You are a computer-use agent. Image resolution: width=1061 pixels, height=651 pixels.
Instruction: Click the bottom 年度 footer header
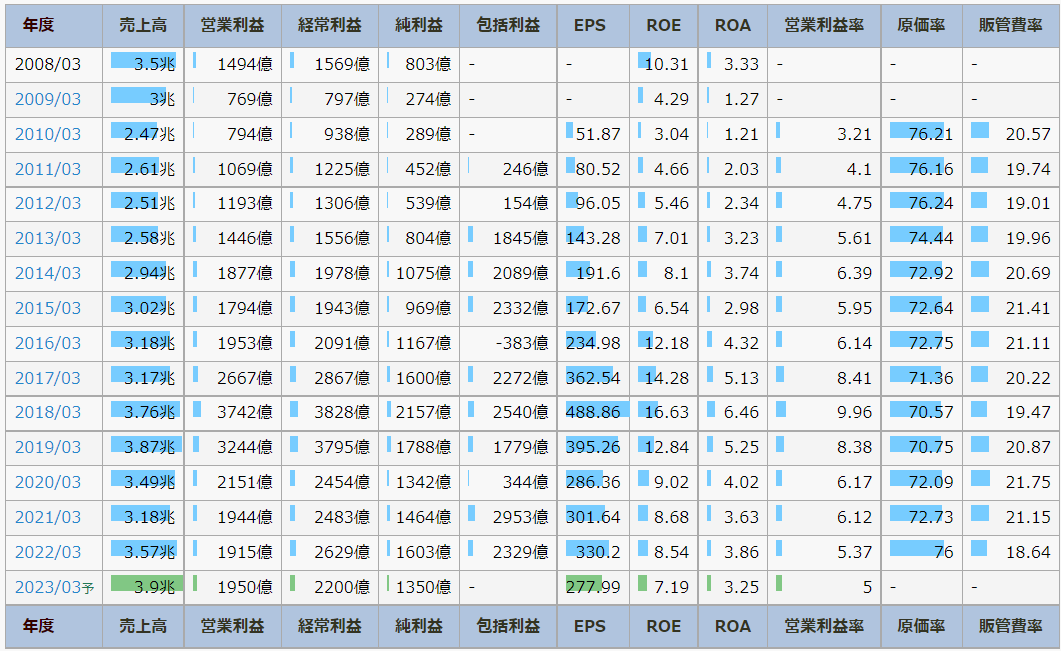coord(54,627)
